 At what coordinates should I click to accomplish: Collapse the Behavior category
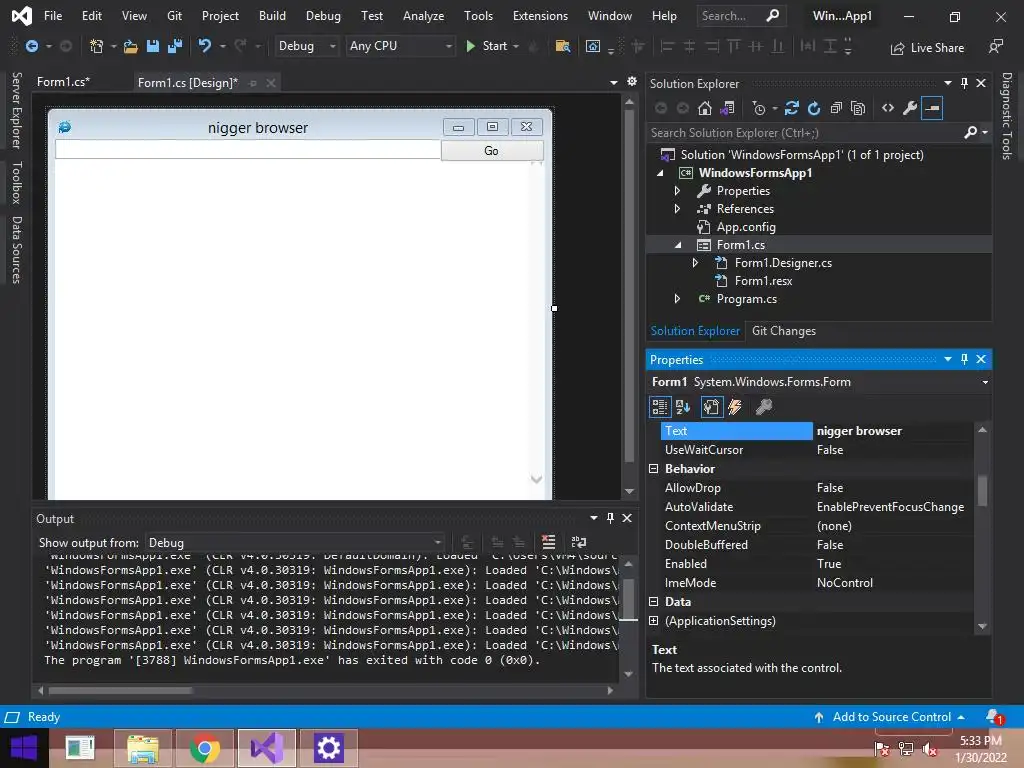click(x=654, y=469)
